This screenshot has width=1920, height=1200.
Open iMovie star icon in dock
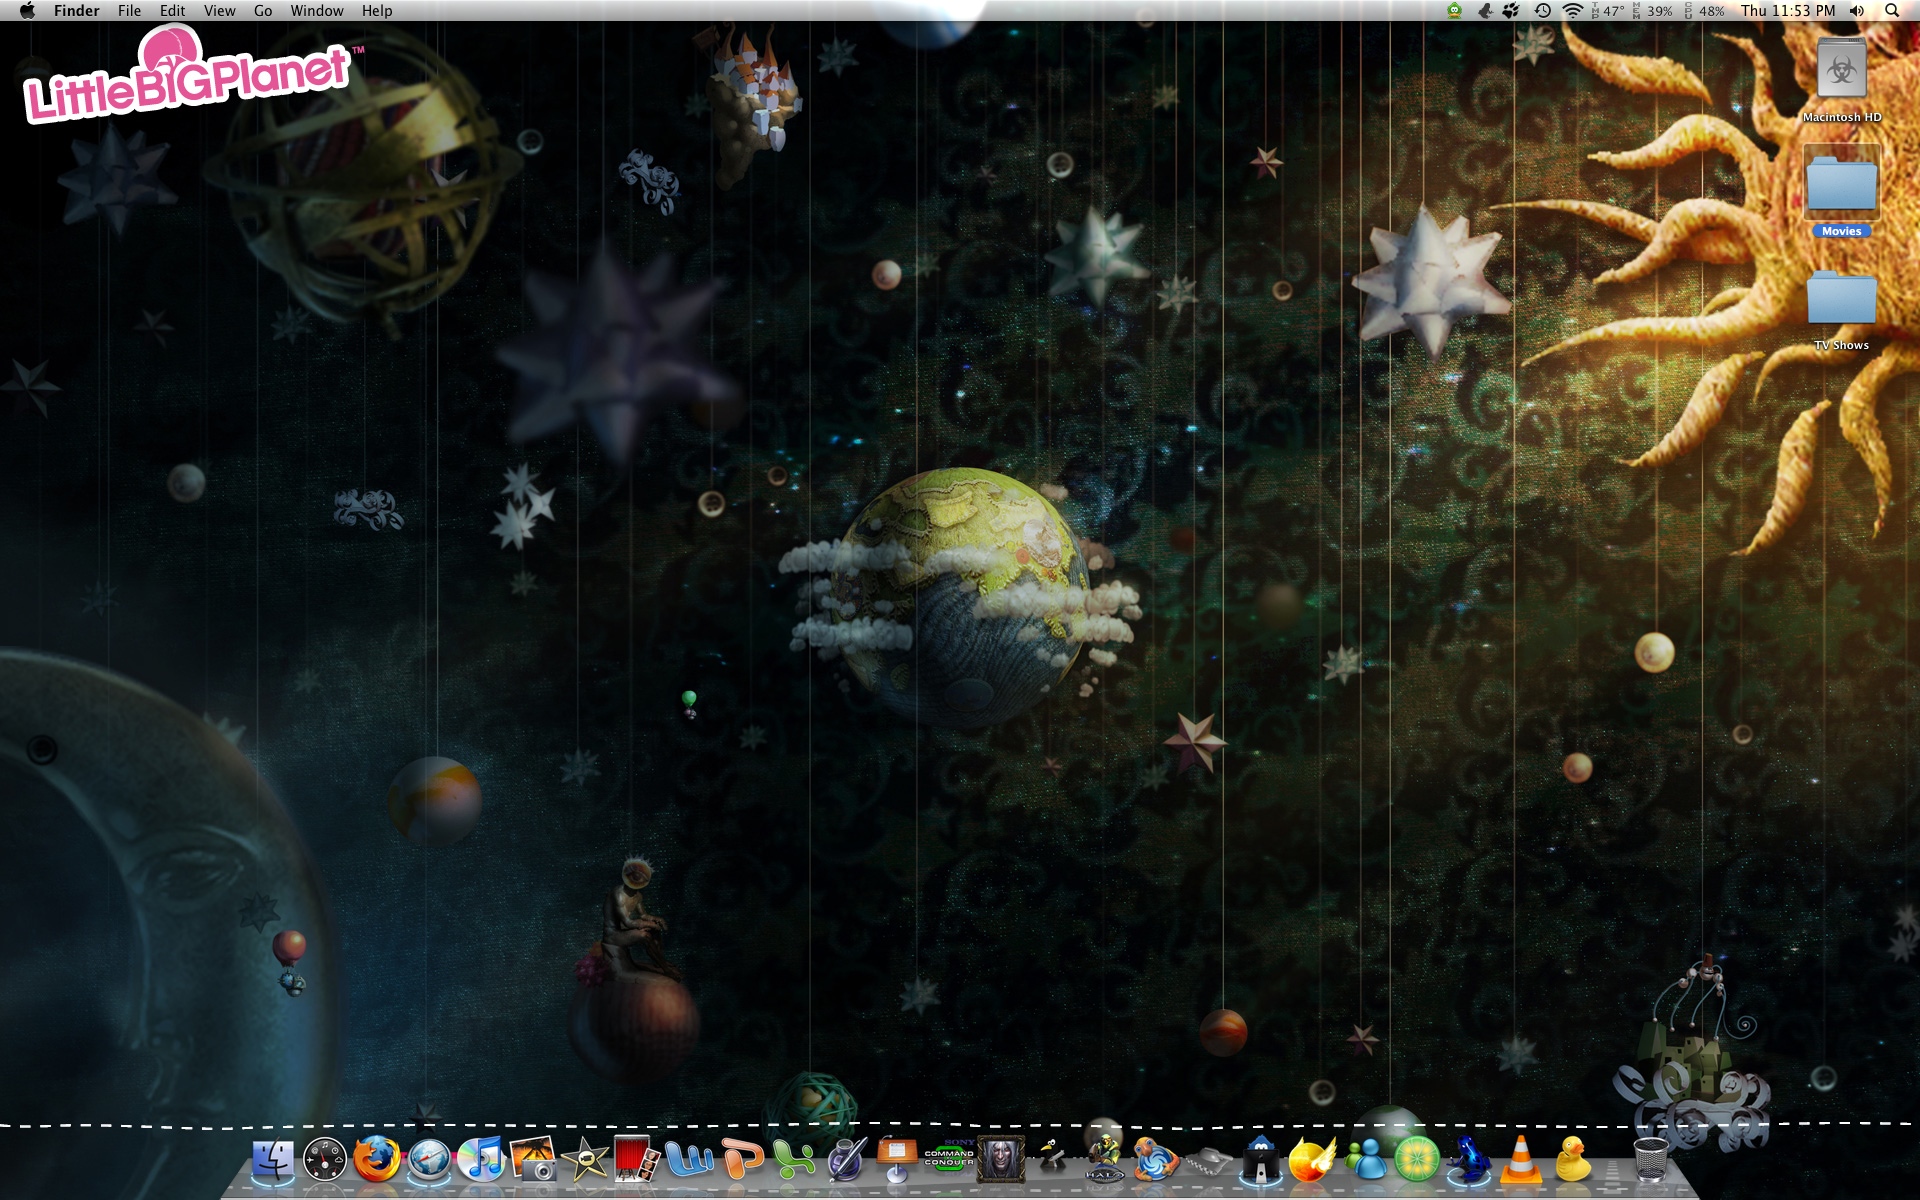pos(585,1160)
